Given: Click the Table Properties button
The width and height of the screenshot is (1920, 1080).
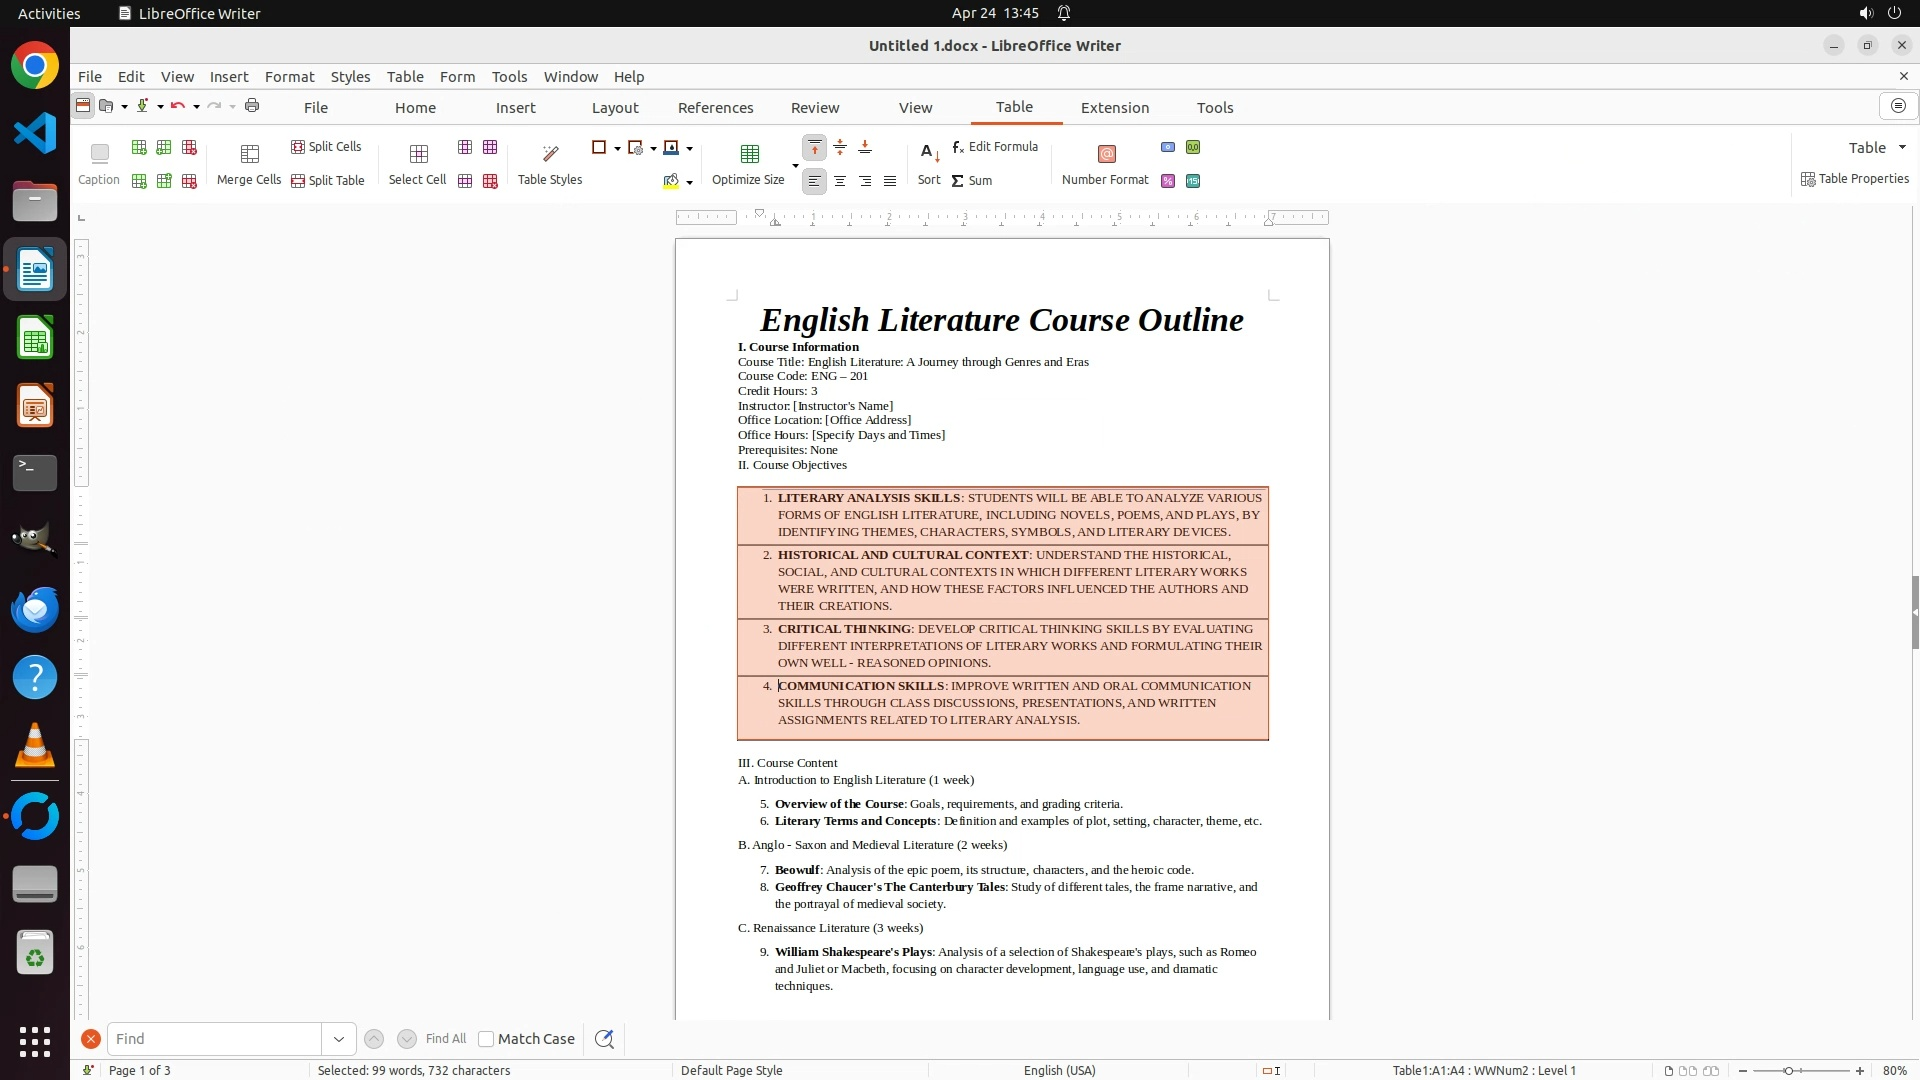Looking at the screenshot, I should pos(1855,179).
